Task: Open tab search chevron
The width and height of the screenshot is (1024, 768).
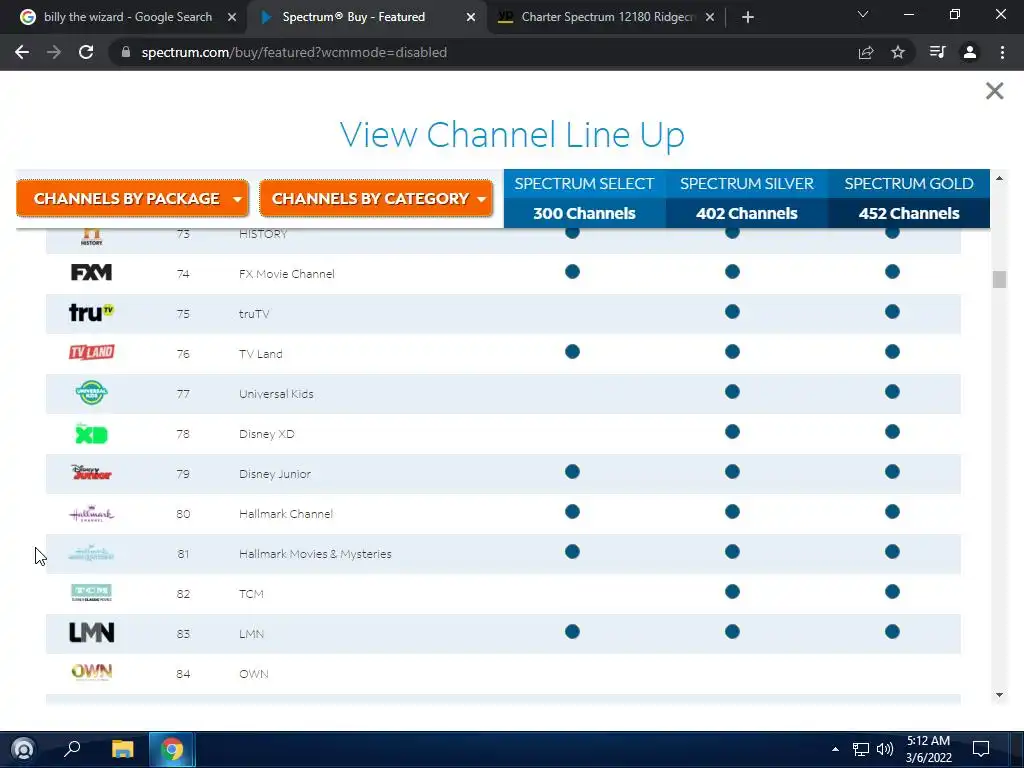Action: tap(863, 14)
